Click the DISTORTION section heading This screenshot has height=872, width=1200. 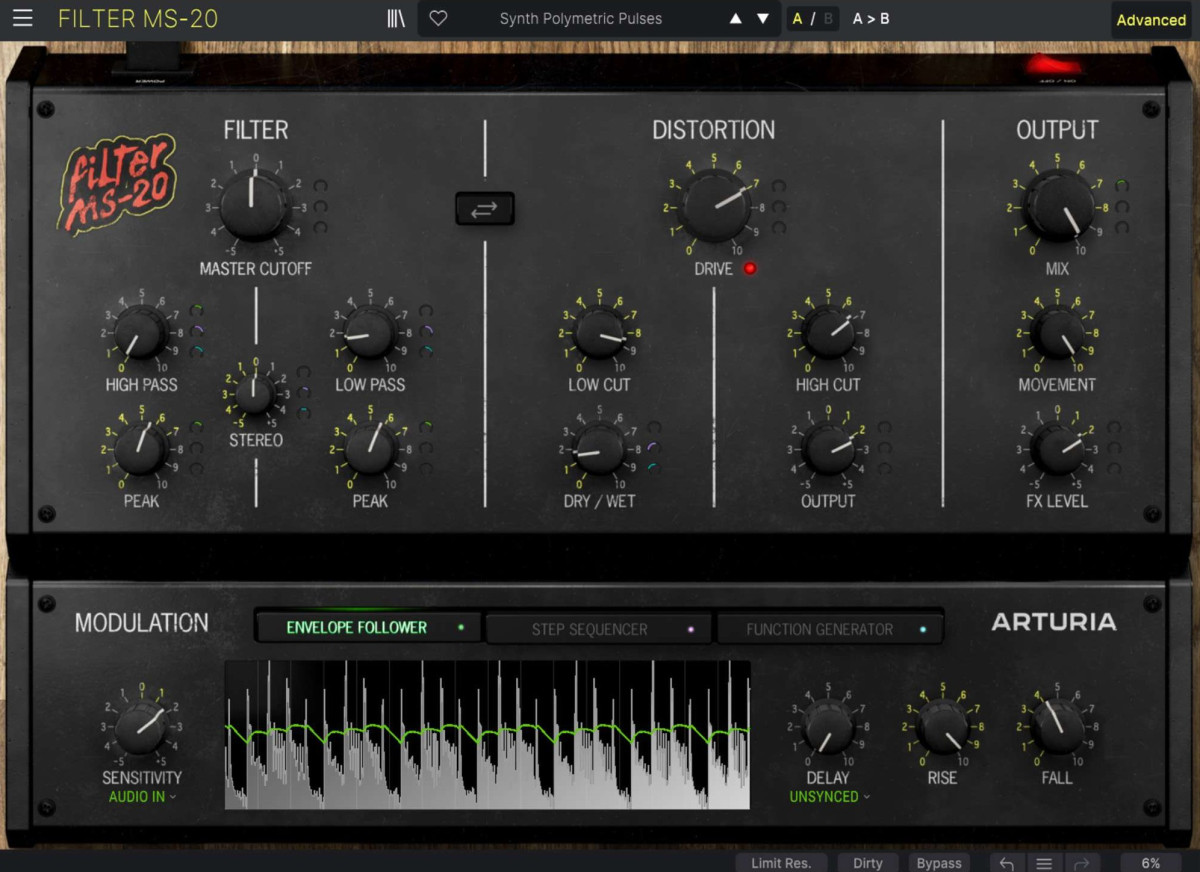coord(714,130)
